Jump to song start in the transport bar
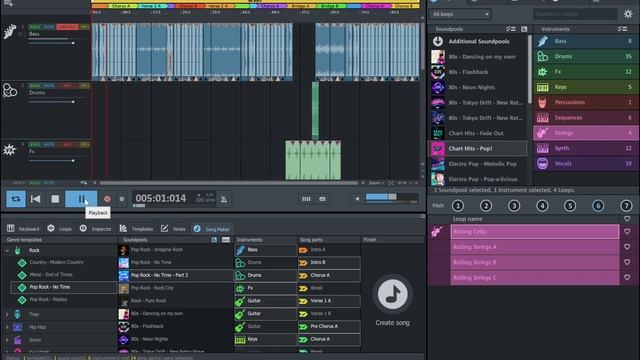This screenshot has height=360, width=640. tap(36, 199)
